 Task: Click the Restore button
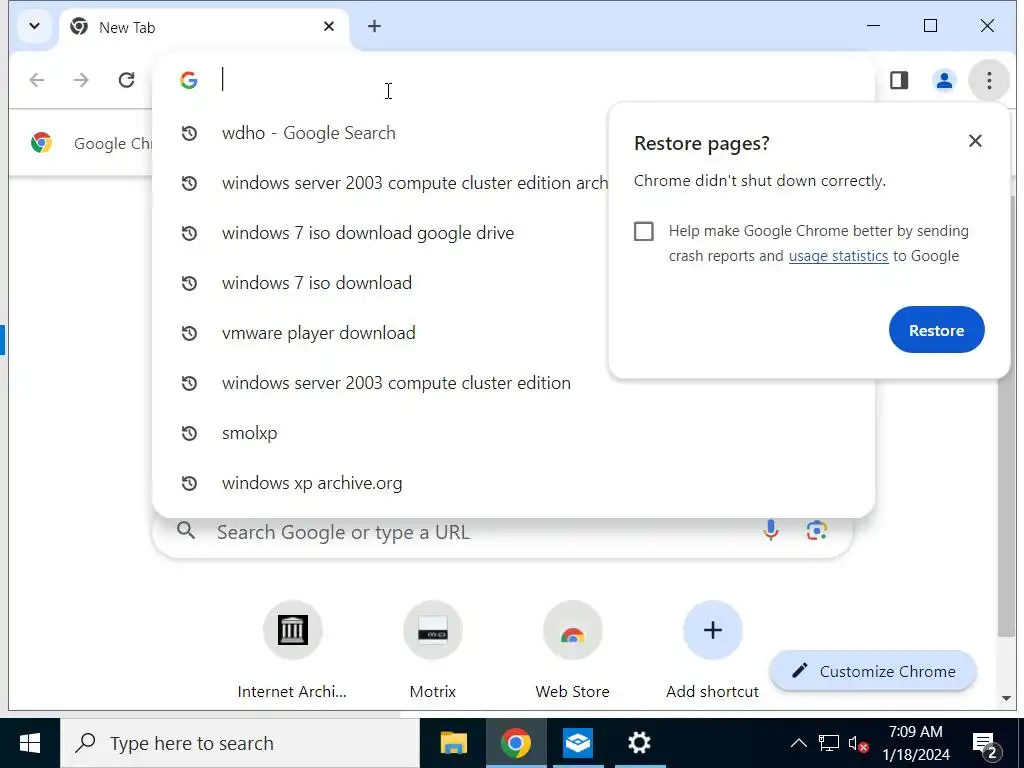click(936, 330)
